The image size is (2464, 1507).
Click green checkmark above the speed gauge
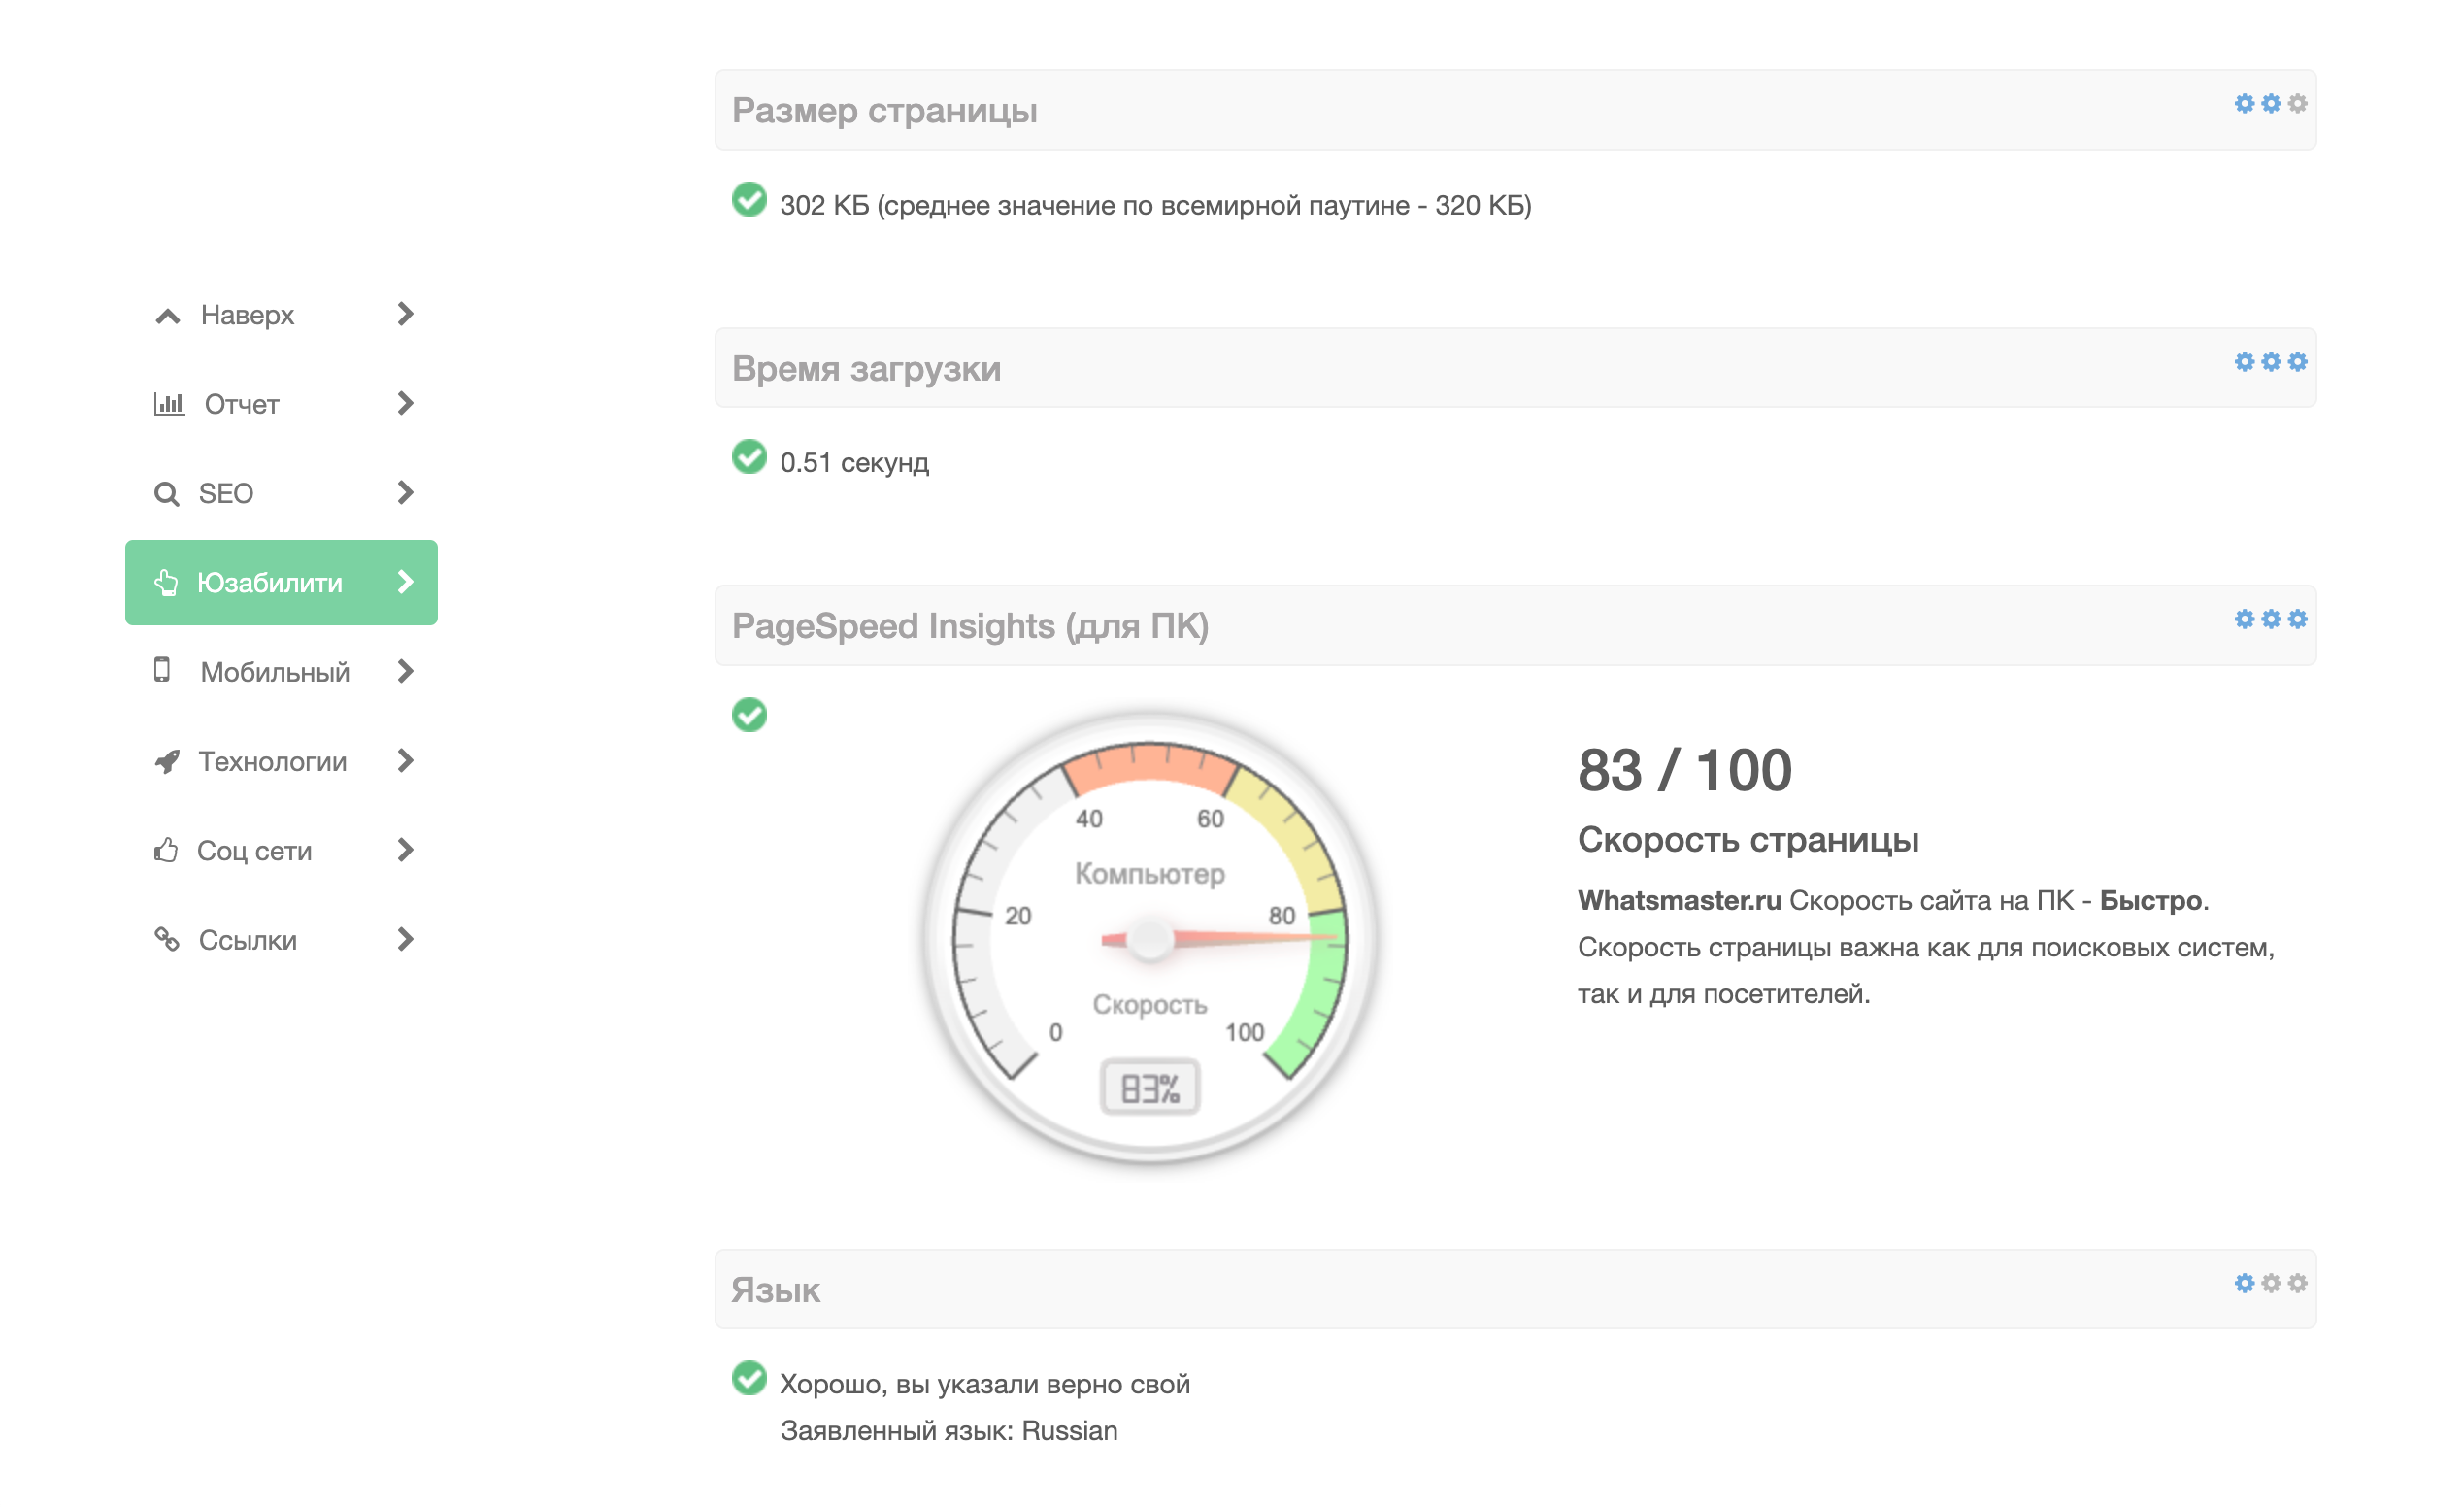(x=749, y=715)
